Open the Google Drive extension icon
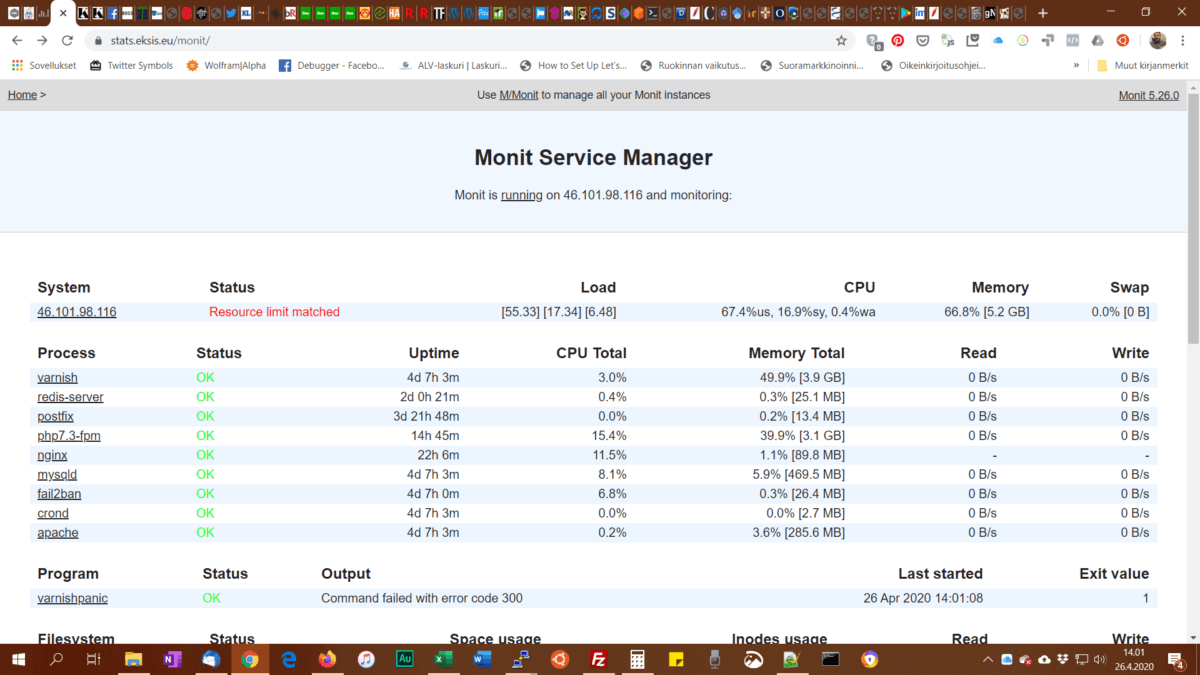Image resolution: width=1200 pixels, height=675 pixels. pos(1096,38)
